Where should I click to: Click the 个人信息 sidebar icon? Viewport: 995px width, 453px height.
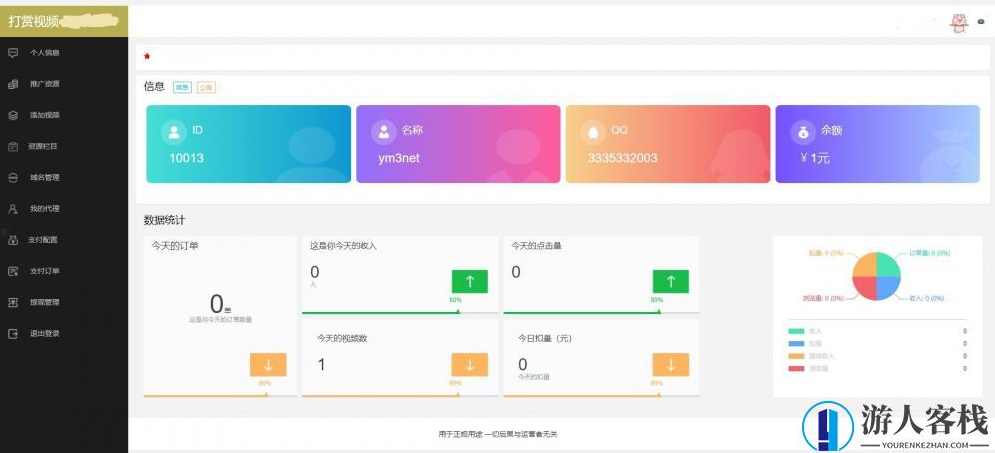click(13, 53)
